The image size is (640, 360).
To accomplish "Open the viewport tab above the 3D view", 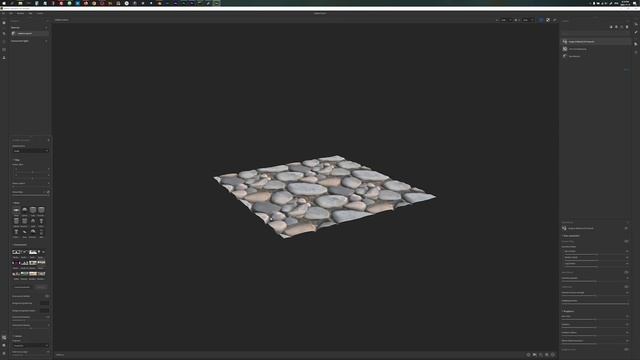I will pos(62,20).
